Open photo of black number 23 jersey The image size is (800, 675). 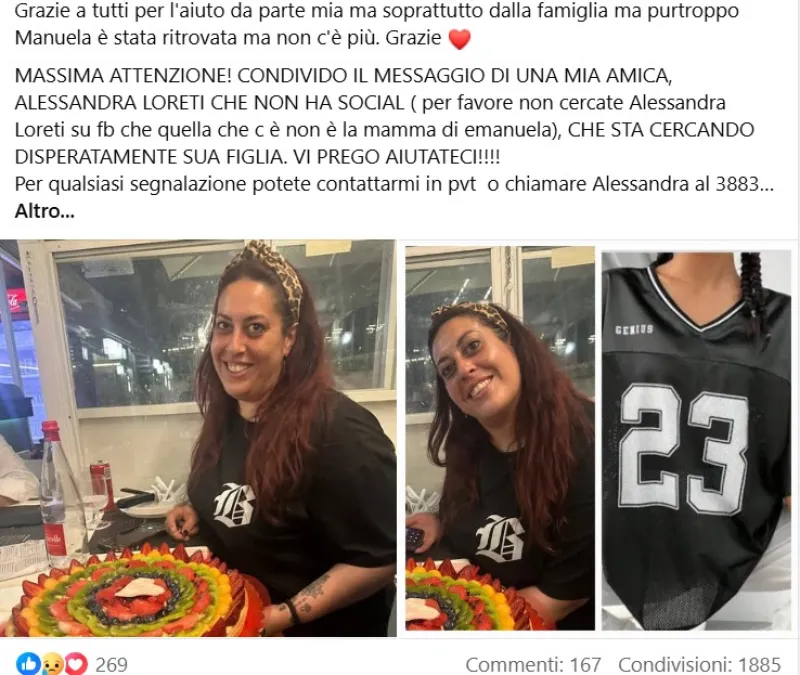[696, 440]
